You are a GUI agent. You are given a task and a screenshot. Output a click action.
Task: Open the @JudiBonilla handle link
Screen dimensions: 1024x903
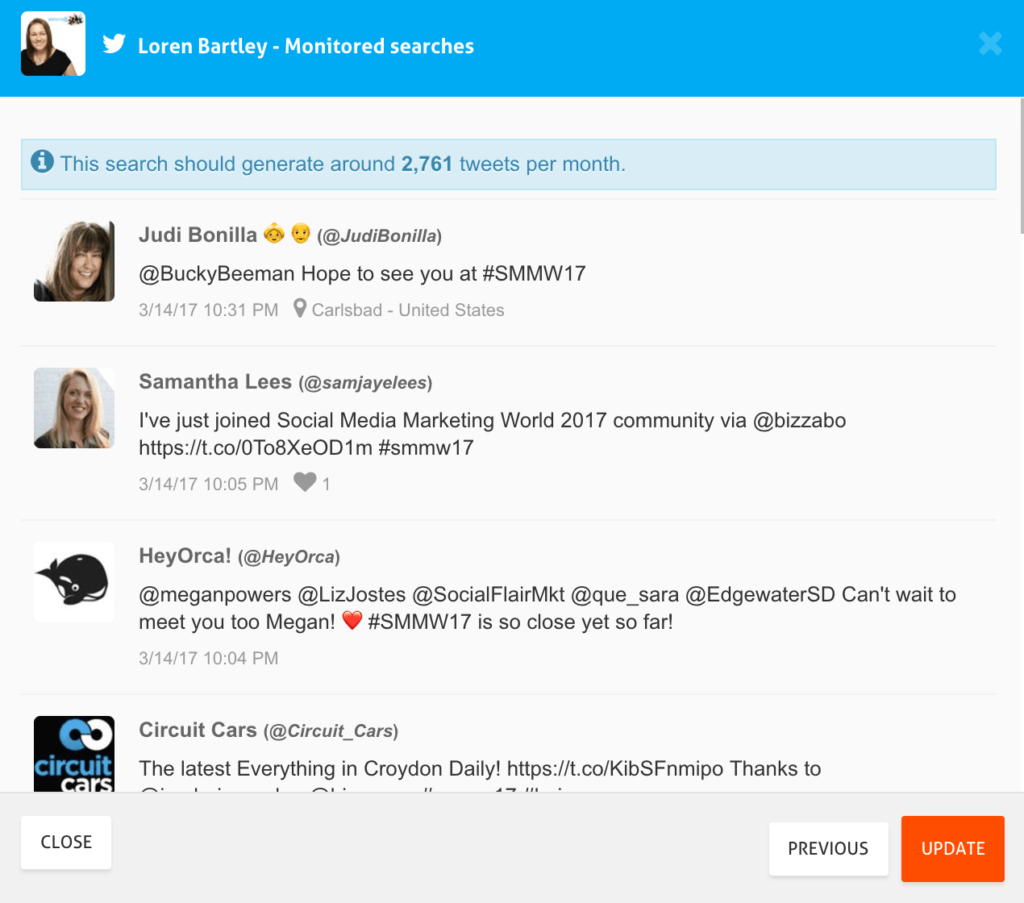(380, 236)
